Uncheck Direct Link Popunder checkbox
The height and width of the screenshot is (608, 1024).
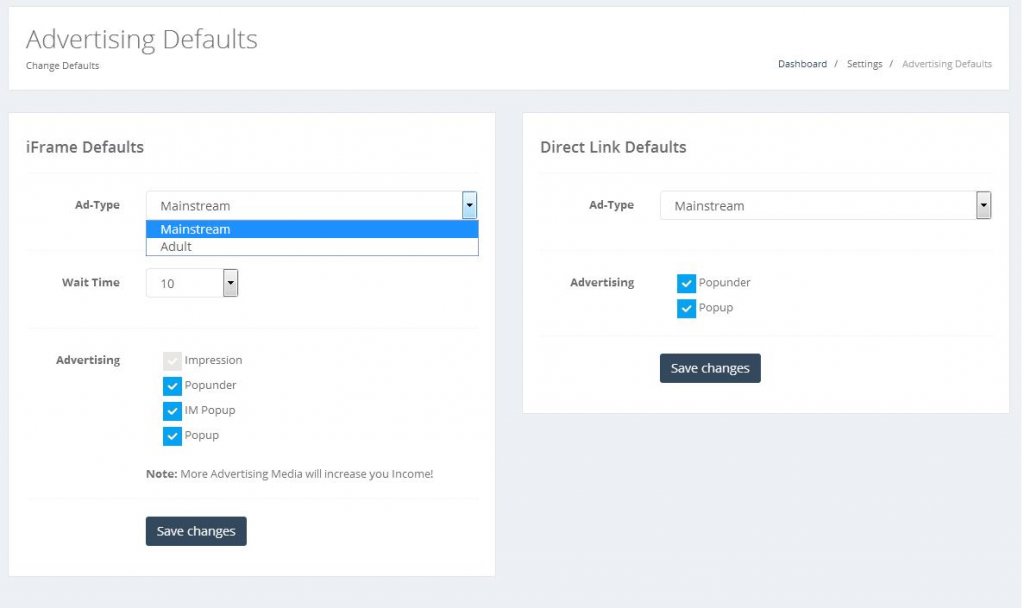pyautogui.click(x=686, y=283)
